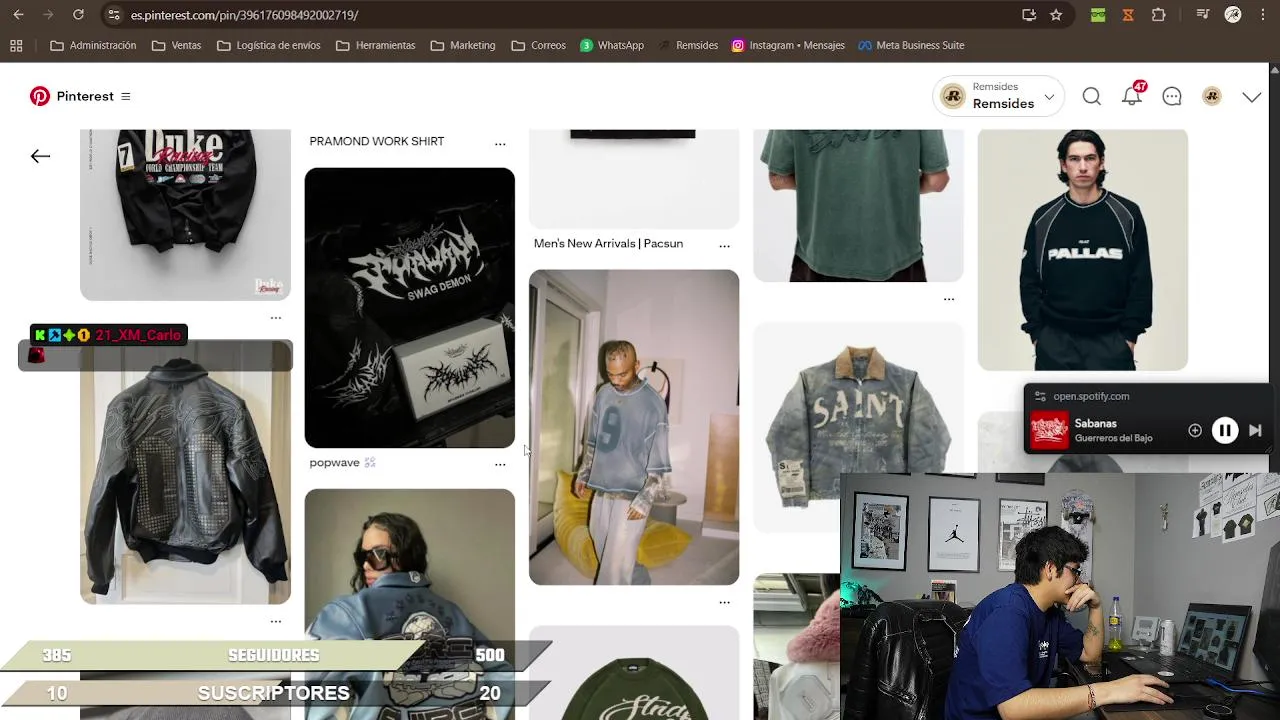Skip to next track in Spotify mini player
This screenshot has height=720, width=1280.
(1255, 430)
